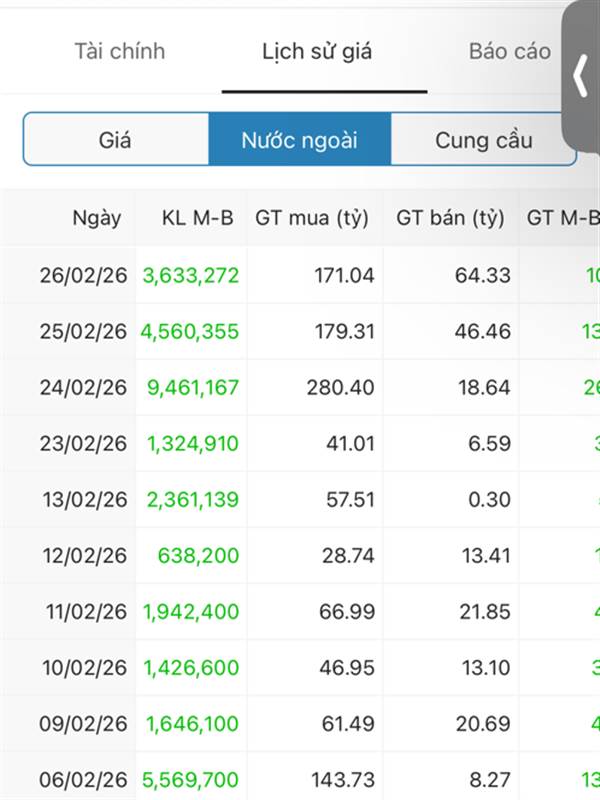
Task: Click sell value 0.30 cell
Action: click(490, 499)
